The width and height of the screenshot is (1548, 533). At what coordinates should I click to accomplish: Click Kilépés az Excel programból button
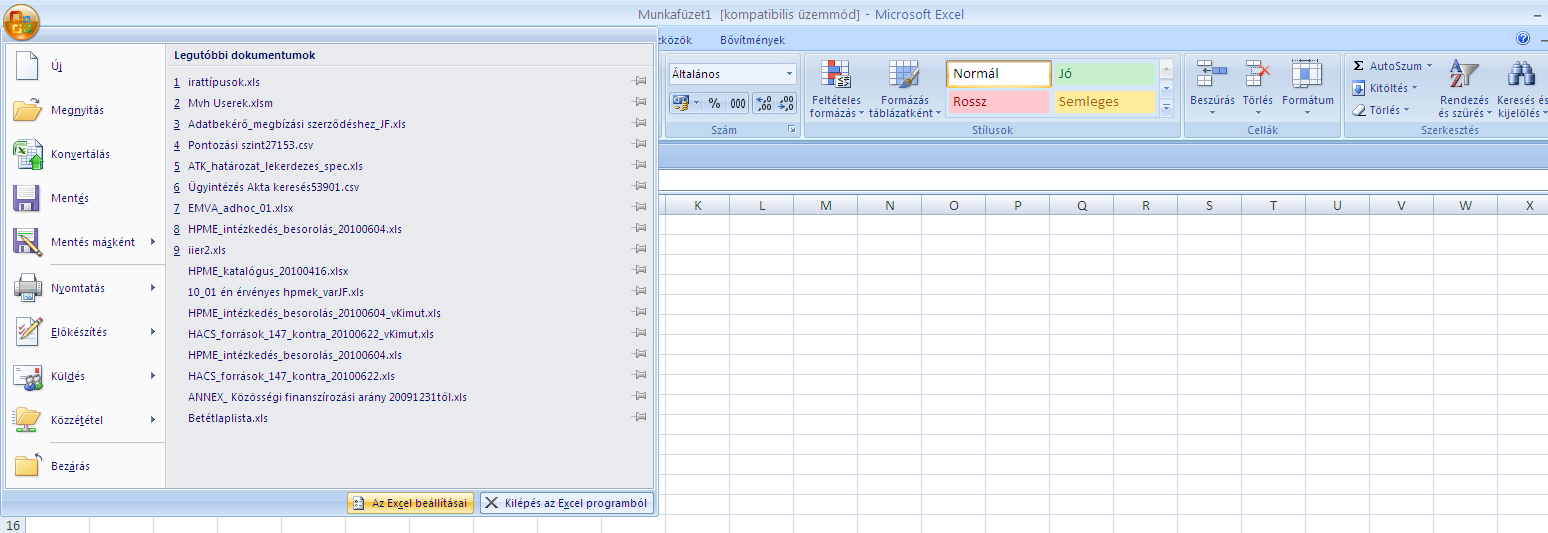tap(566, 503)
